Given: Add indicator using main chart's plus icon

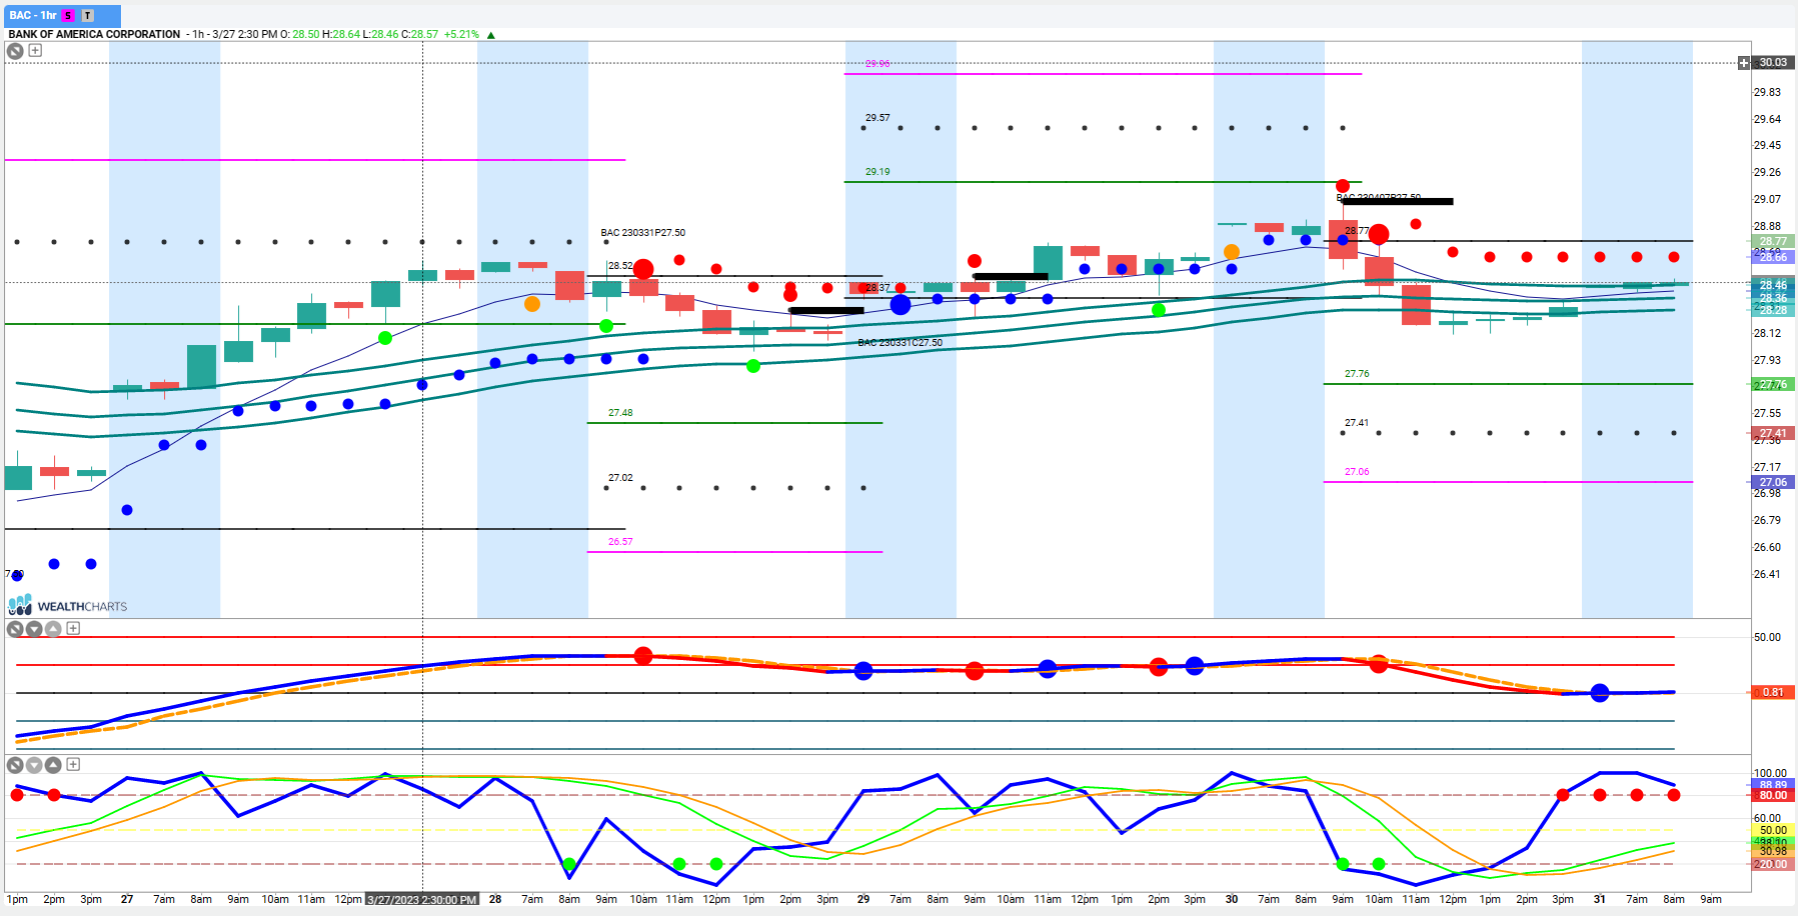Looking at the screenshot, I should coord(35,50).
